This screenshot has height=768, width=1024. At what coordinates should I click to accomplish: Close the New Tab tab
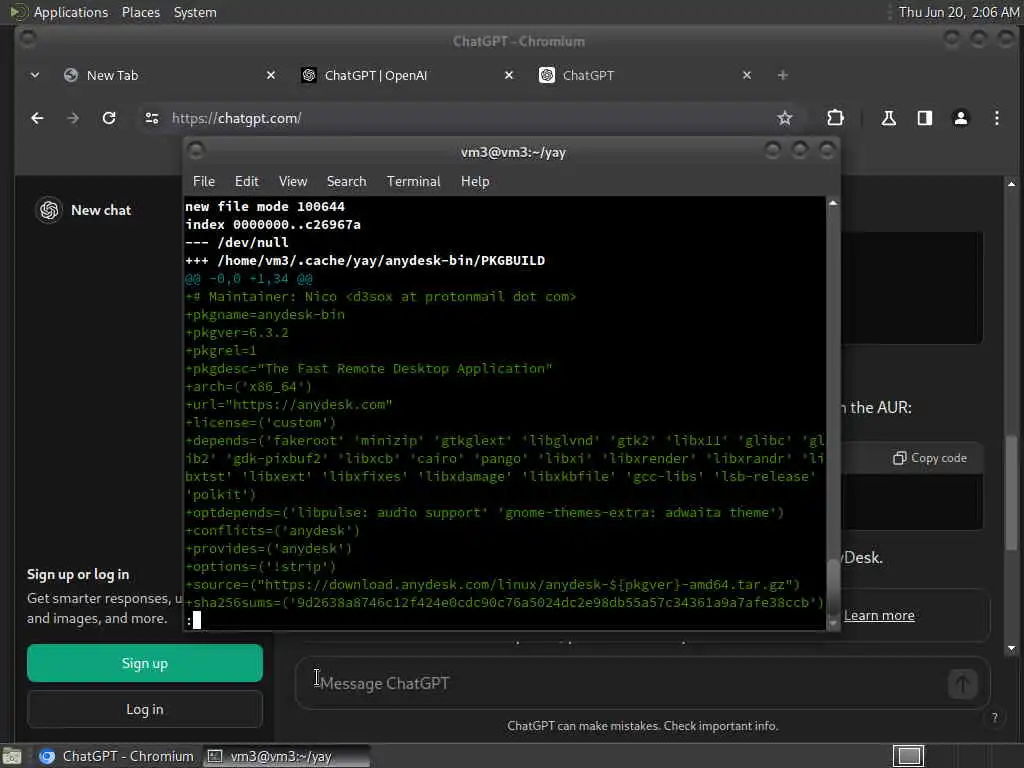coord(271,76)
